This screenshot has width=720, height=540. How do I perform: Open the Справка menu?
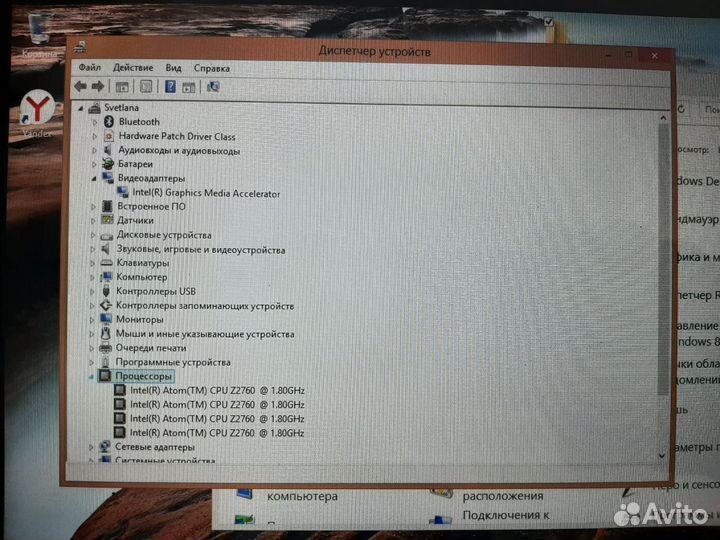212,68
